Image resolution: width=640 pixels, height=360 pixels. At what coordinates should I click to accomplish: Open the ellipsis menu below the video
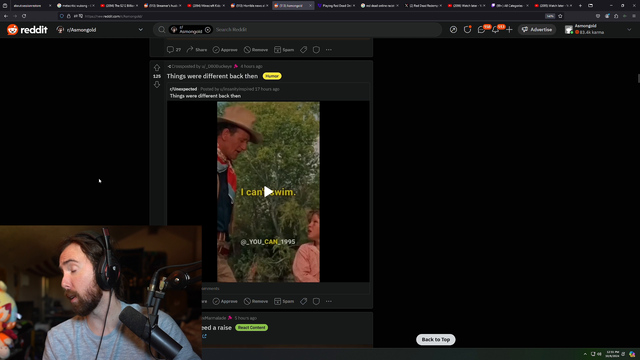click(329, 302)
